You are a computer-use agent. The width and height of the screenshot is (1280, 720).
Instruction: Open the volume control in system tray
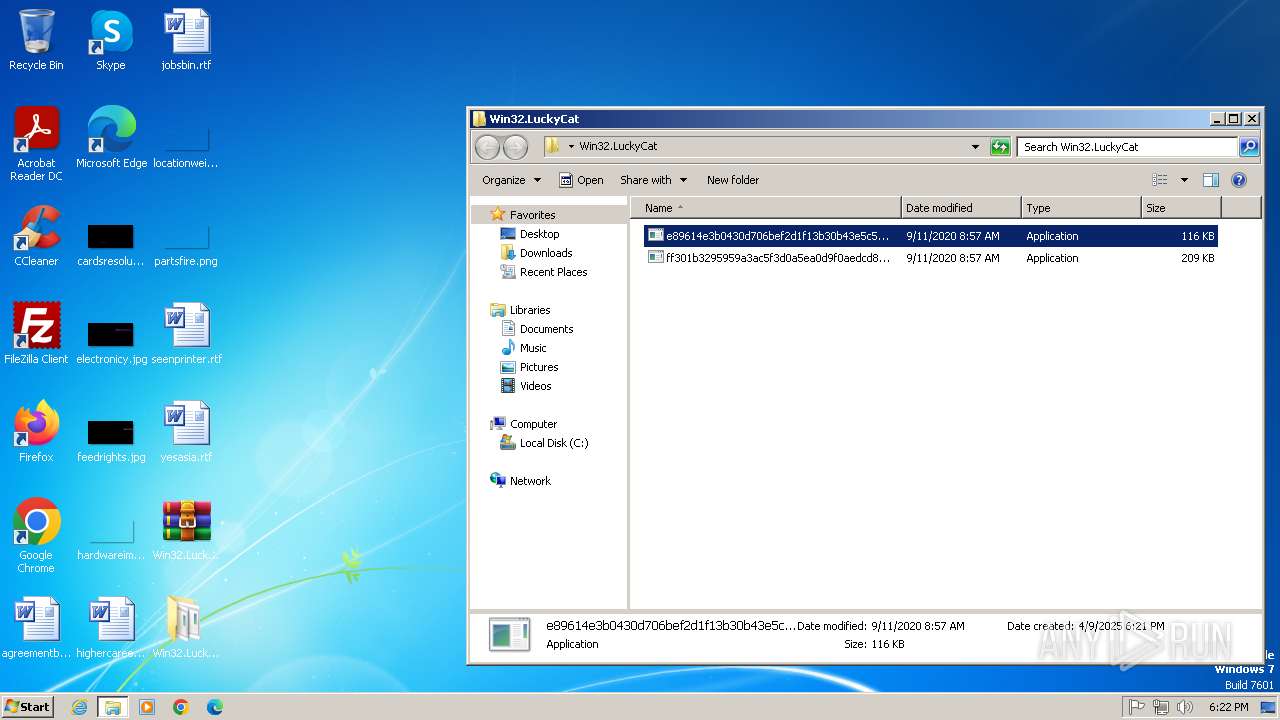coord(1185,707)
